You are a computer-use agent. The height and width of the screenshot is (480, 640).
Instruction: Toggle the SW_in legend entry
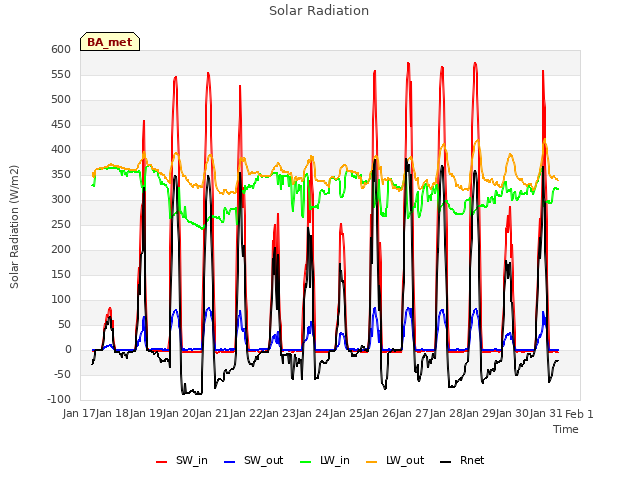182,460
